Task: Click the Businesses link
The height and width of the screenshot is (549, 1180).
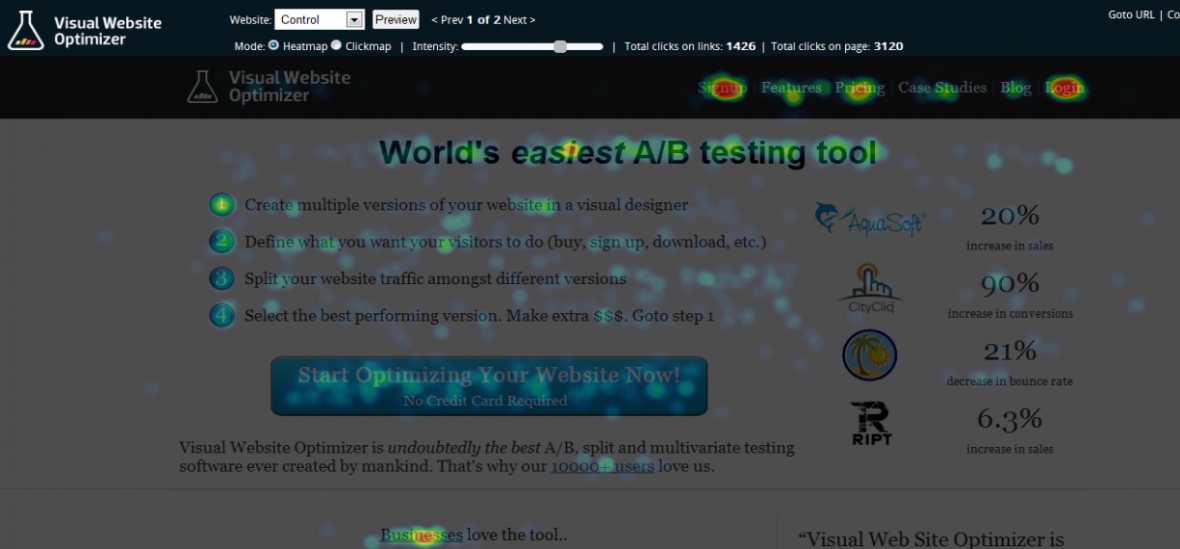Action: (421, 535)
